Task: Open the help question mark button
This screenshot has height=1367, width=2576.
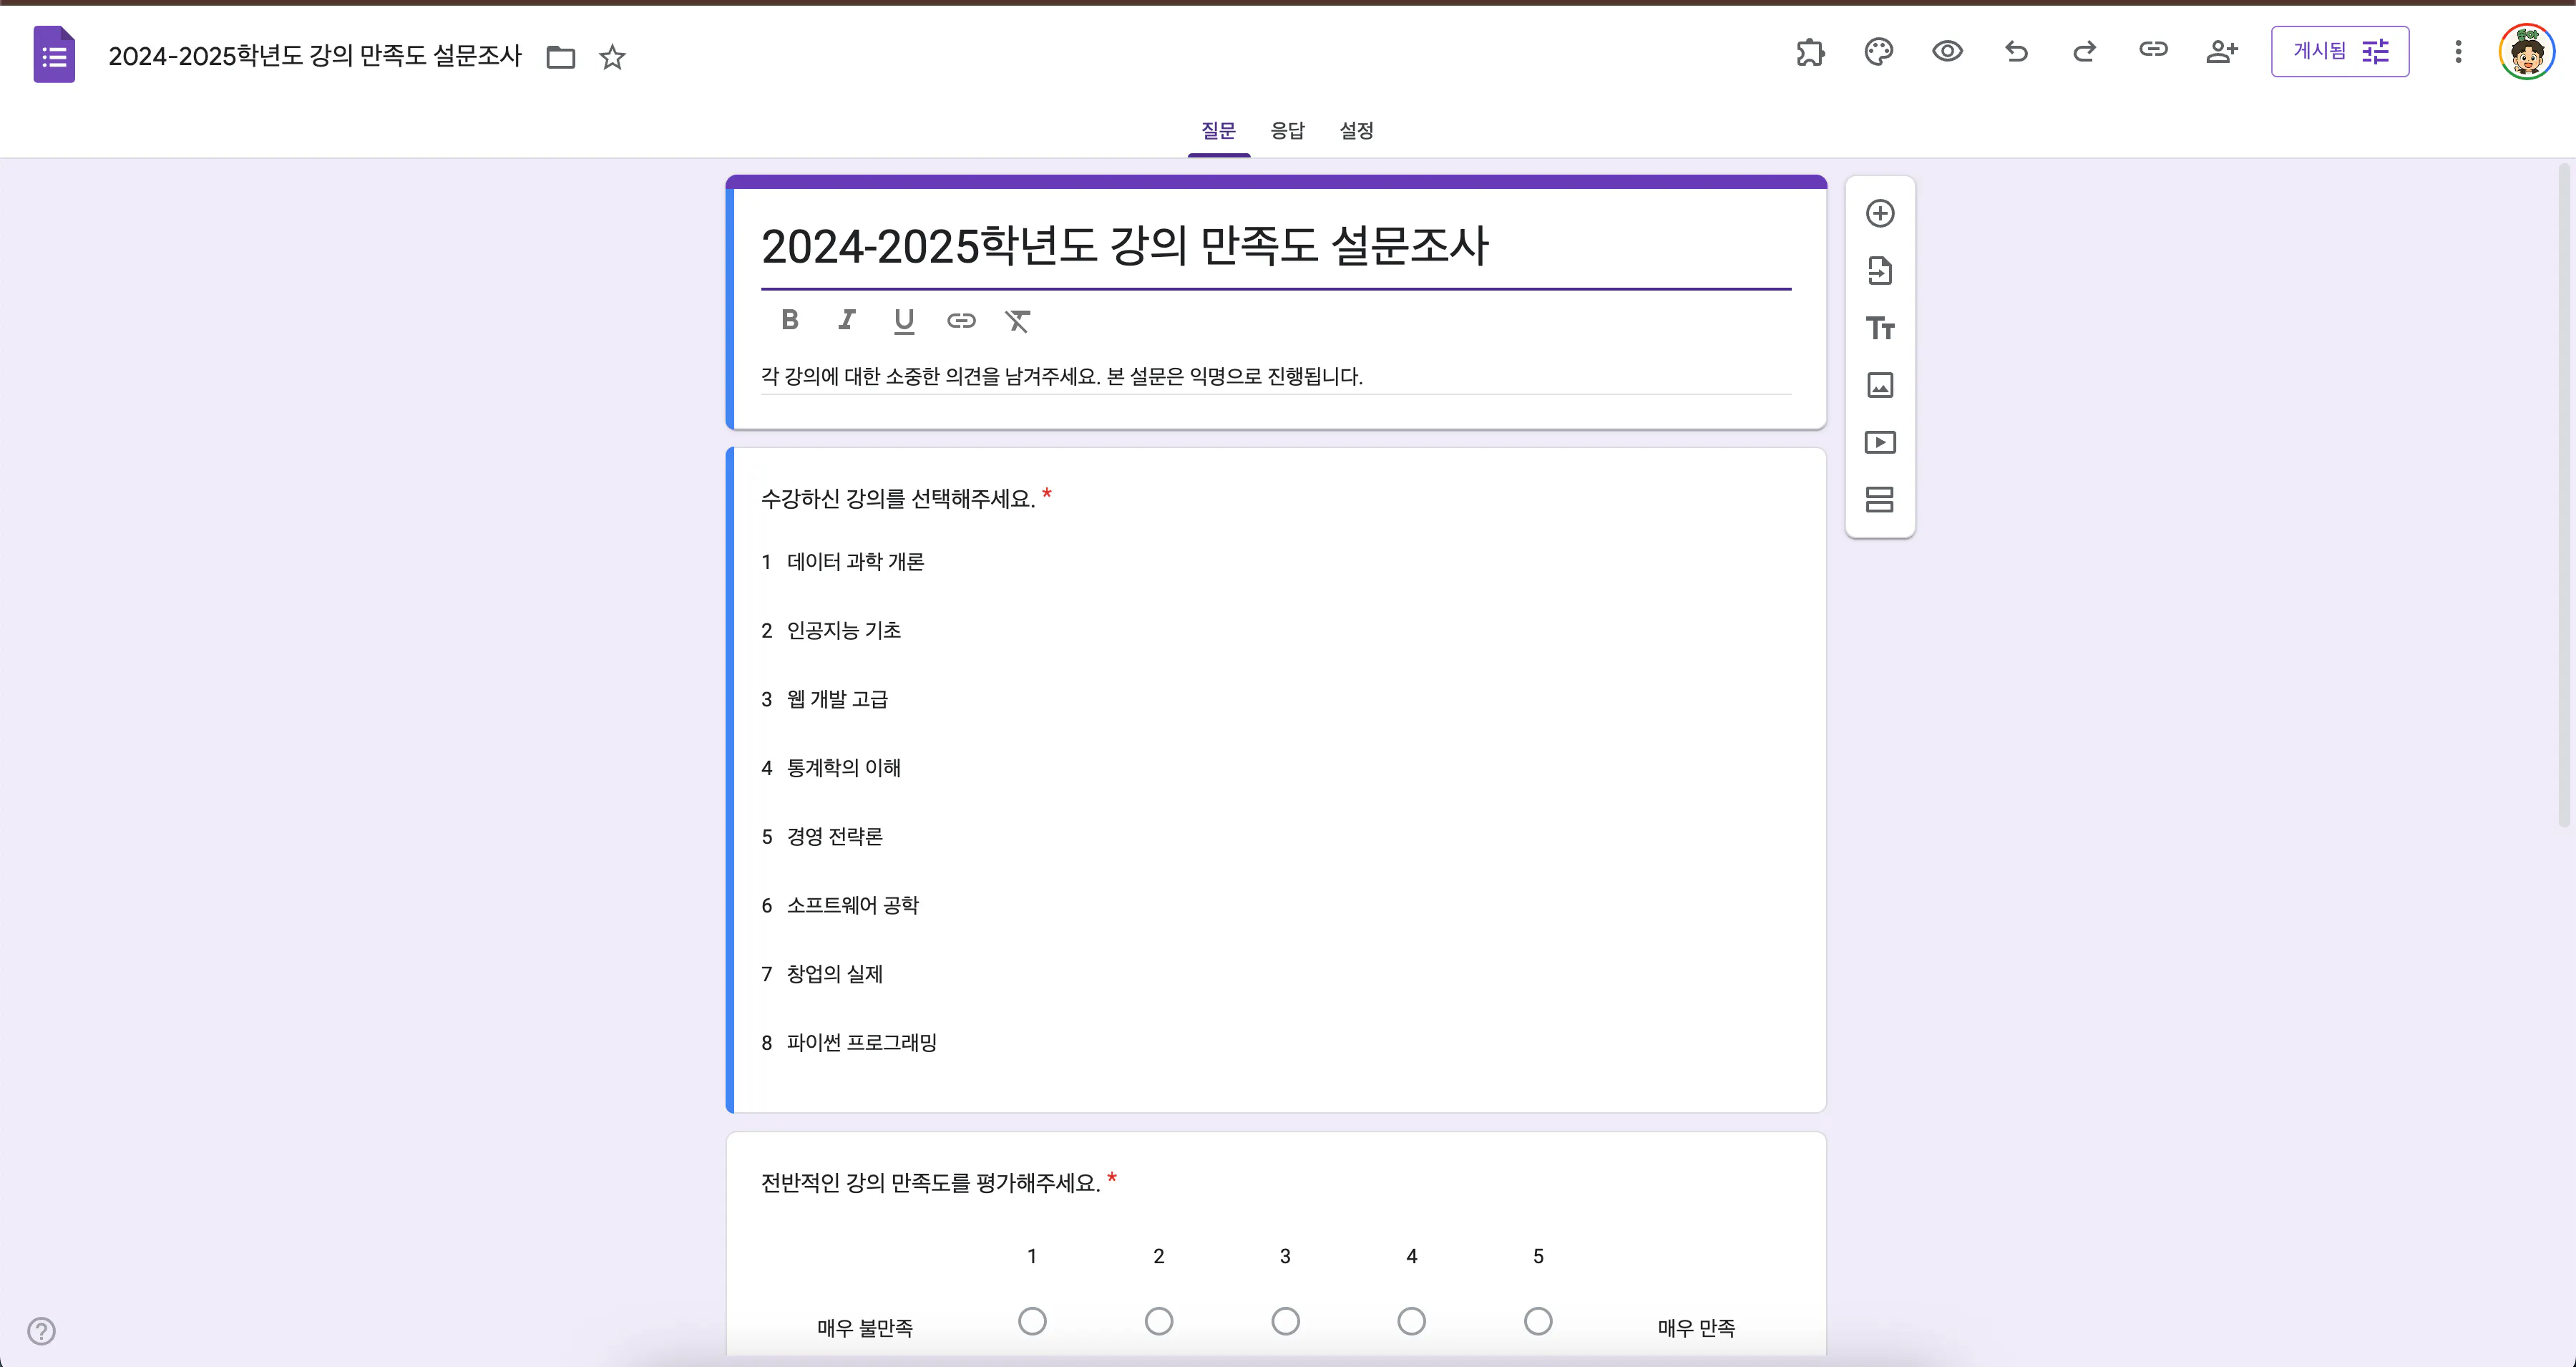Action: click(x=42, y=1330)
